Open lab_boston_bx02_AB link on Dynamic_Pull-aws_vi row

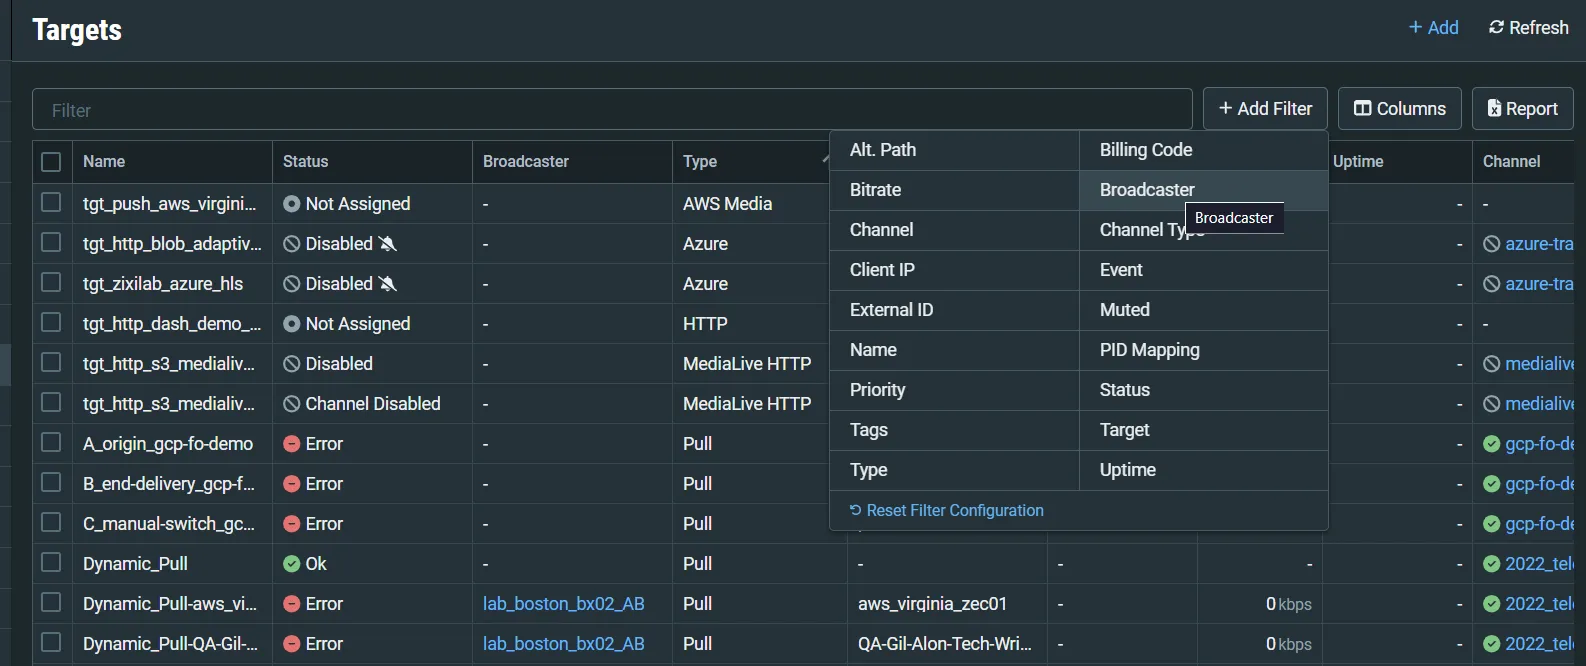coord(564,604)
